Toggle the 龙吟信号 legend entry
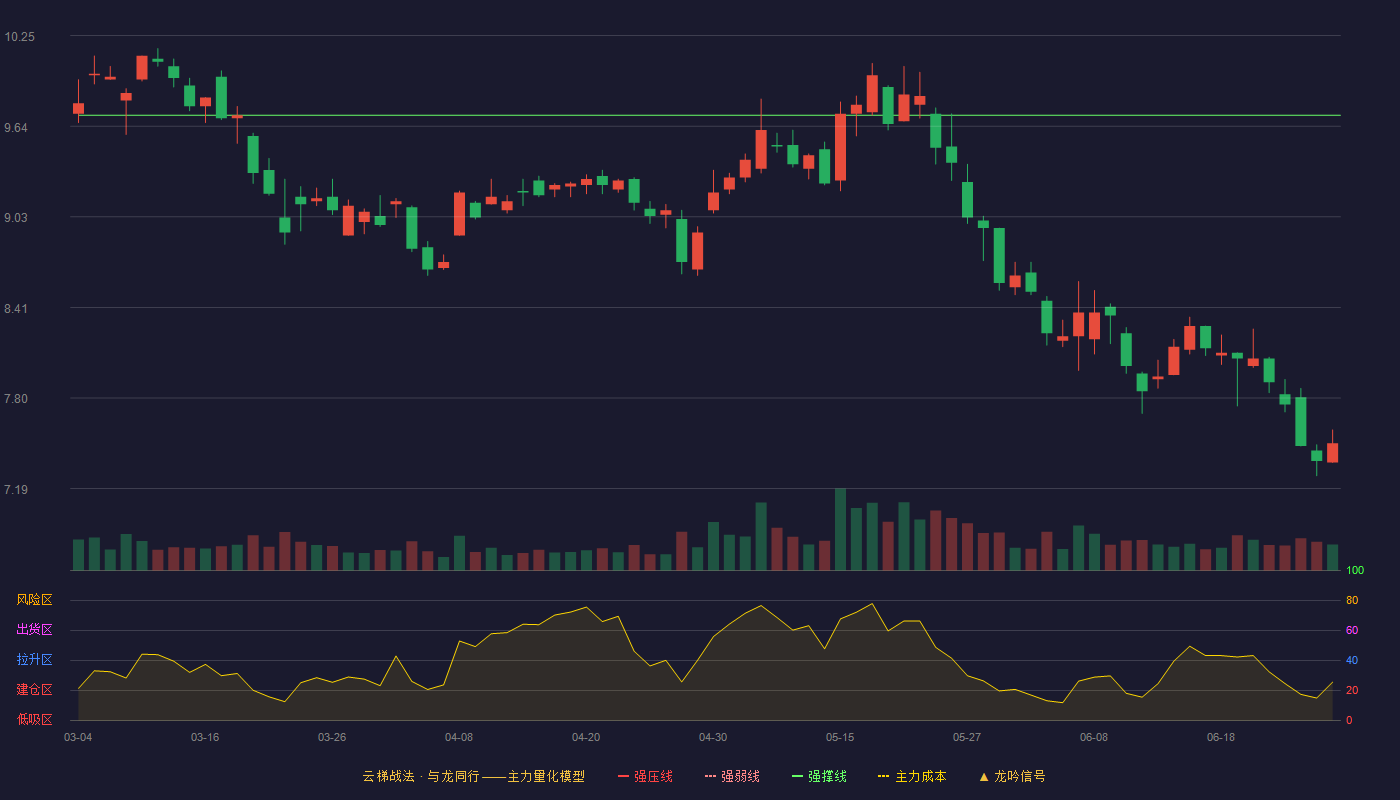The height and width of the screenshot is (800, 1400). pyautogui.click(x=1011, y=776)
